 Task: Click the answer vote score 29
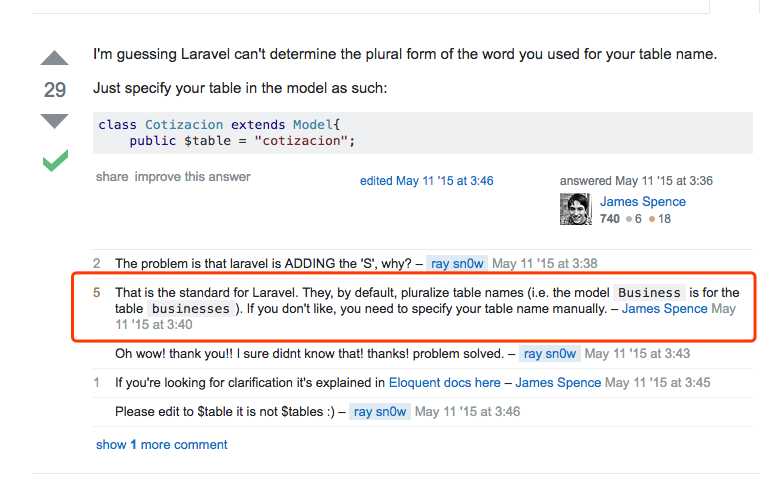pyautogui.click(x=55, y=90)
